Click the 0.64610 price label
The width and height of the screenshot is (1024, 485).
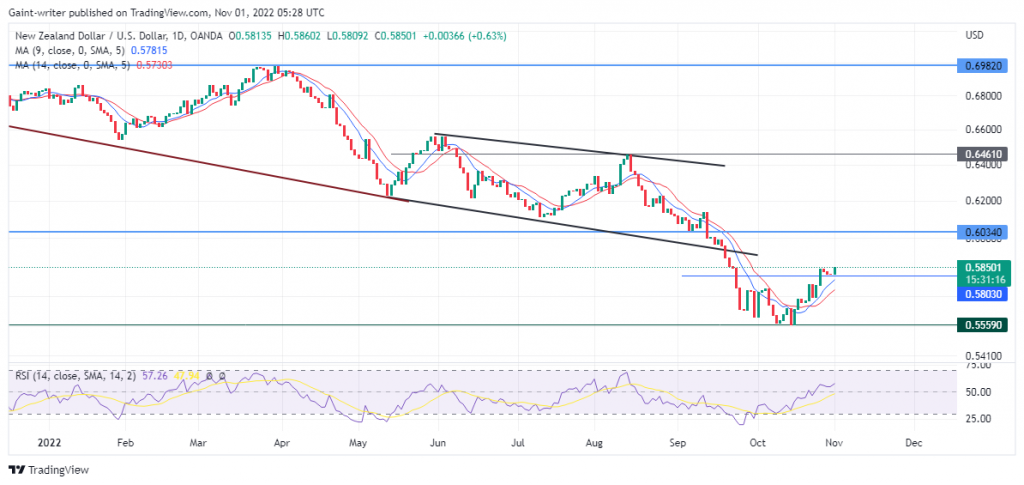coord(984,154)
